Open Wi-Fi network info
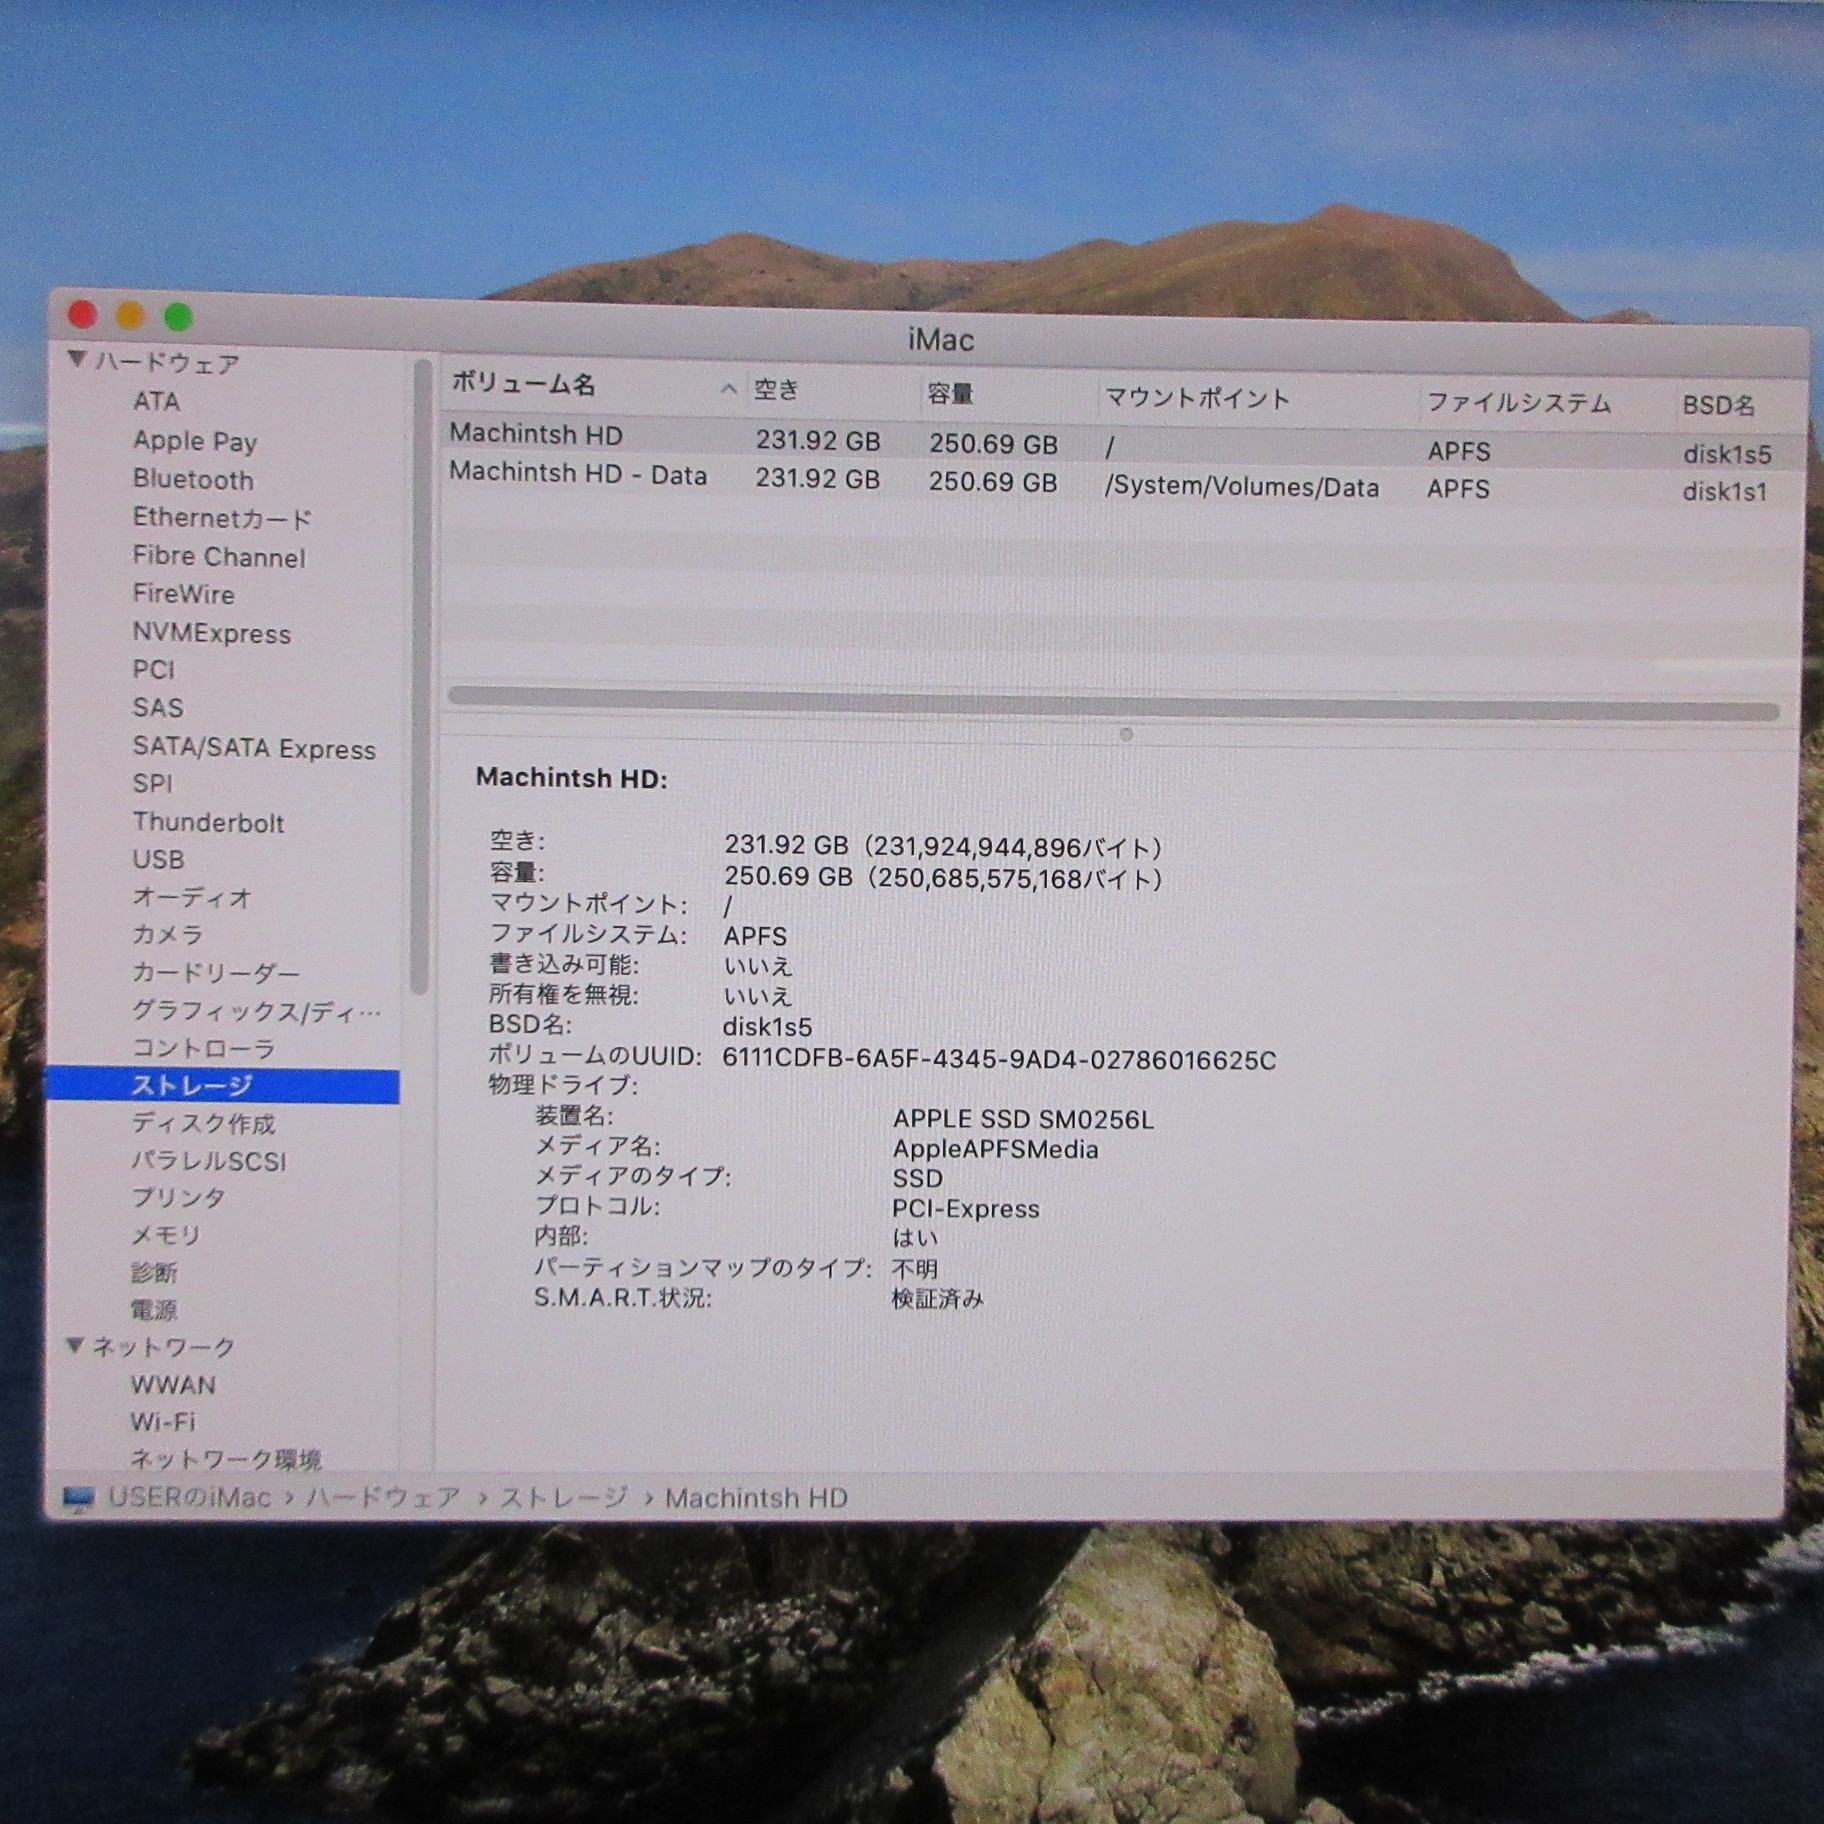This screenshot has height=1824, width=1824. tap(163, 1422)
